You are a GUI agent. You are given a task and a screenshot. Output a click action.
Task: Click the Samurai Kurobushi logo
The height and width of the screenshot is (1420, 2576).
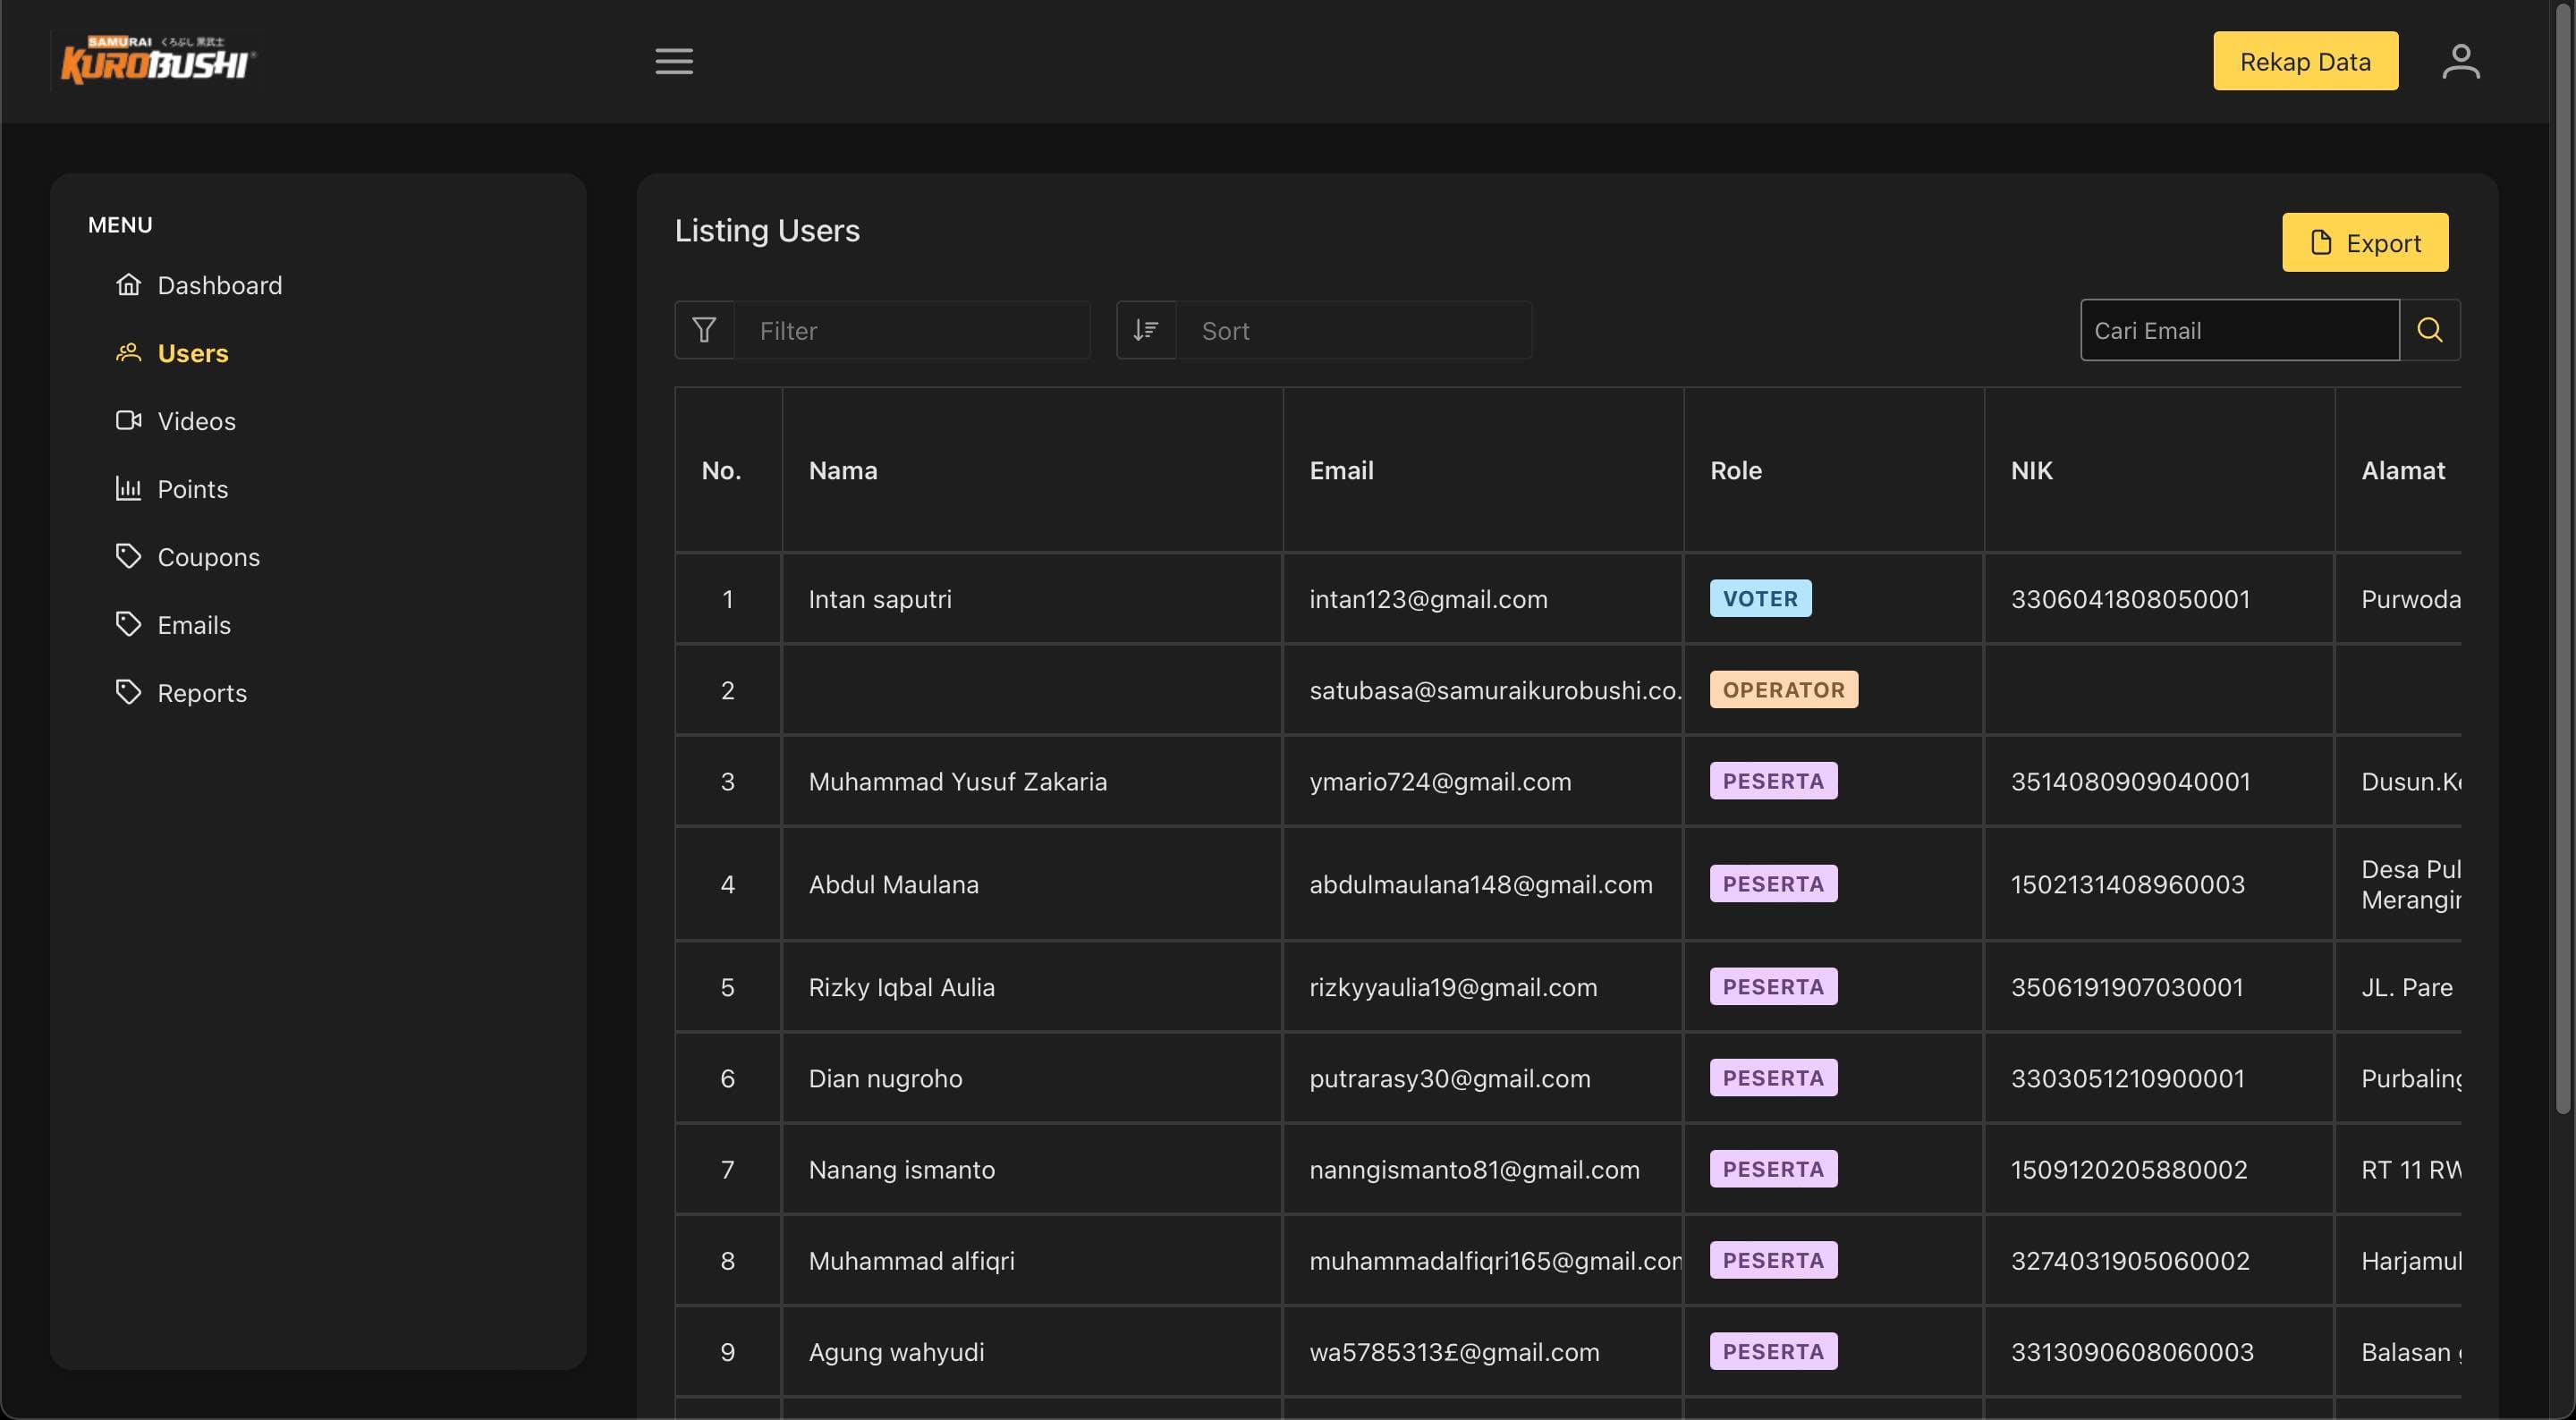158,60
